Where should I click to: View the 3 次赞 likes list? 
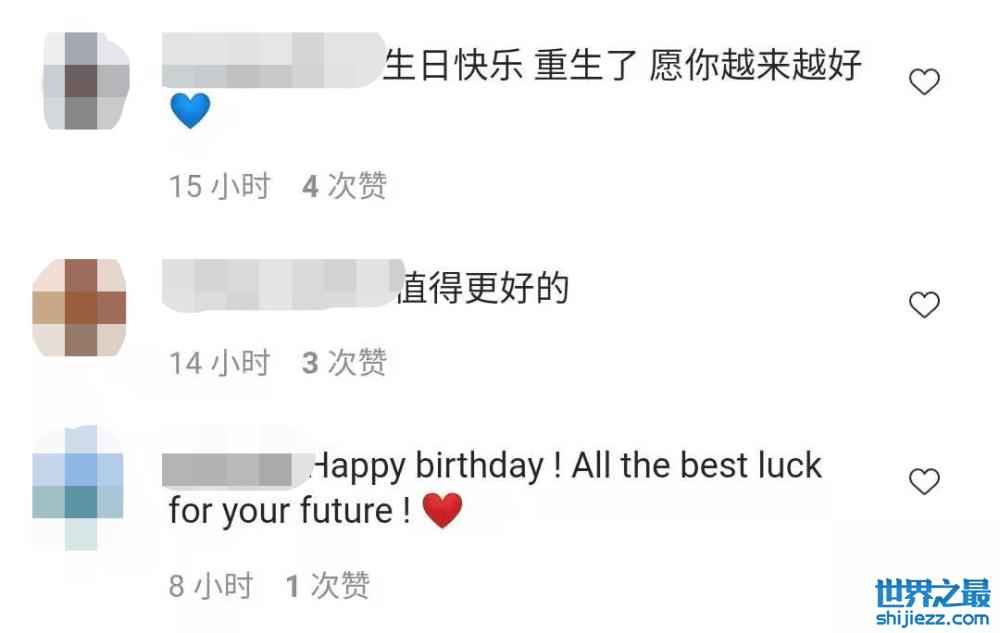pyautogui.click(x=344, y=363)
